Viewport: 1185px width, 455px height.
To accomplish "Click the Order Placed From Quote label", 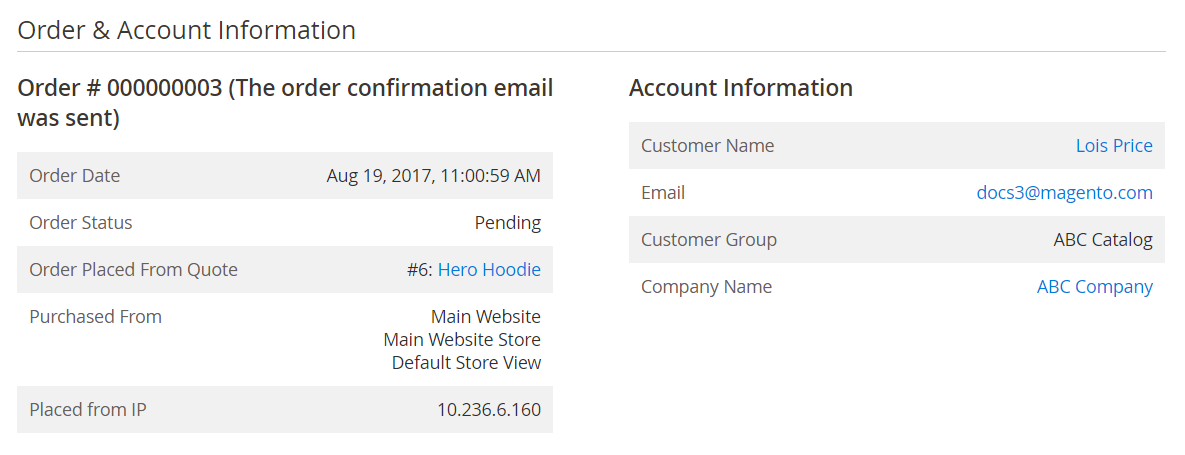I will pyautogui.click(x=134, y=270).
